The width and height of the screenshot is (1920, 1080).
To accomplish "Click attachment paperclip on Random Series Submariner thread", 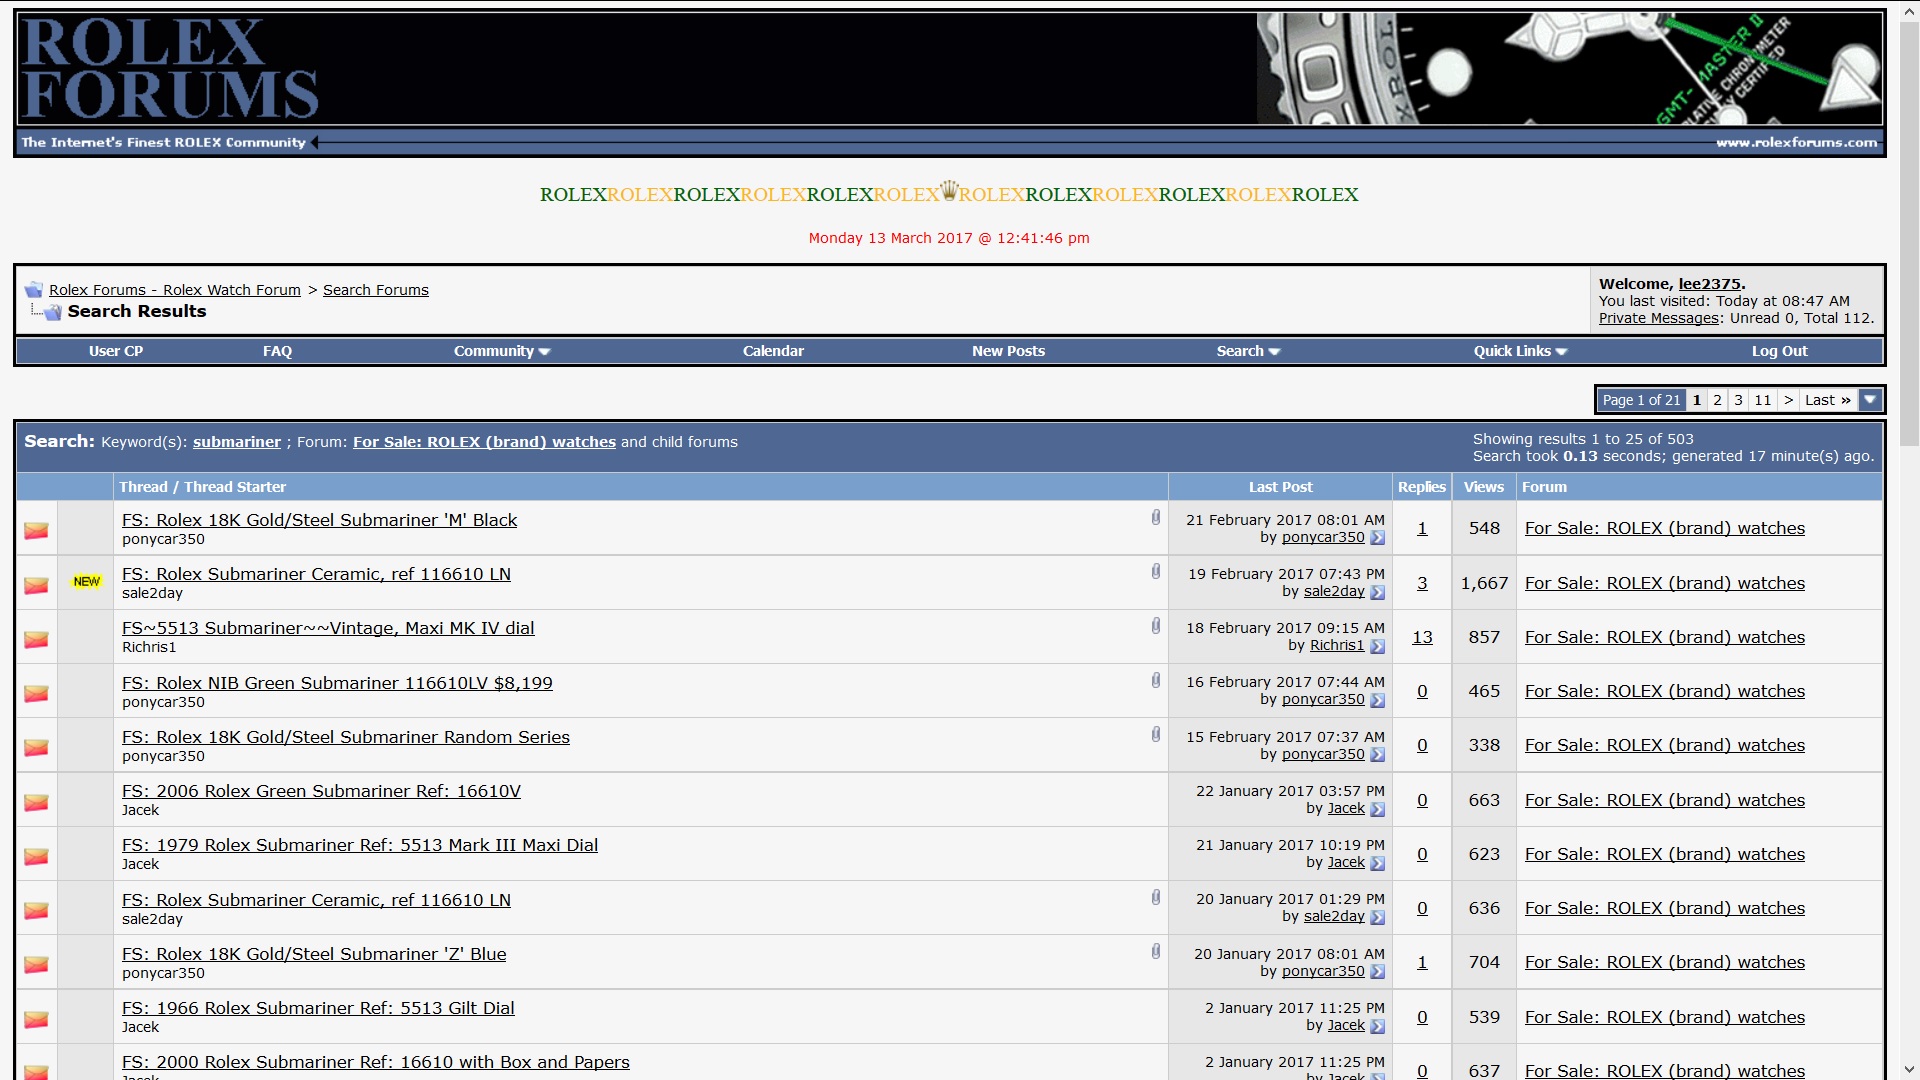I will [1155, 734].
